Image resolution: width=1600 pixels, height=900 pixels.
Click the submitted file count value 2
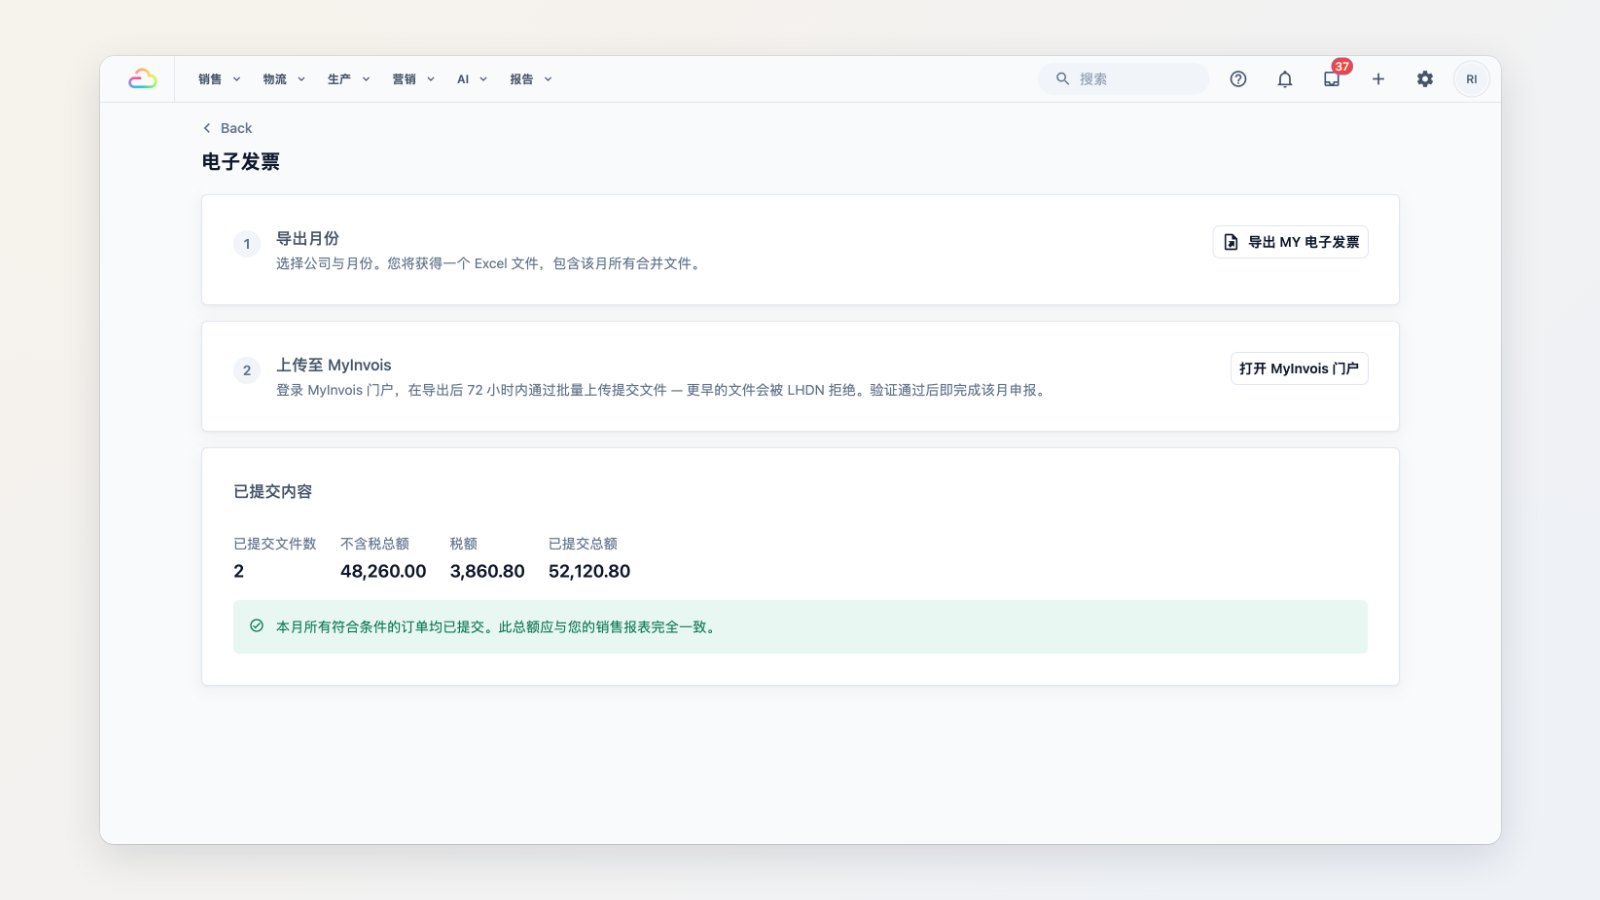pos(239,571)
